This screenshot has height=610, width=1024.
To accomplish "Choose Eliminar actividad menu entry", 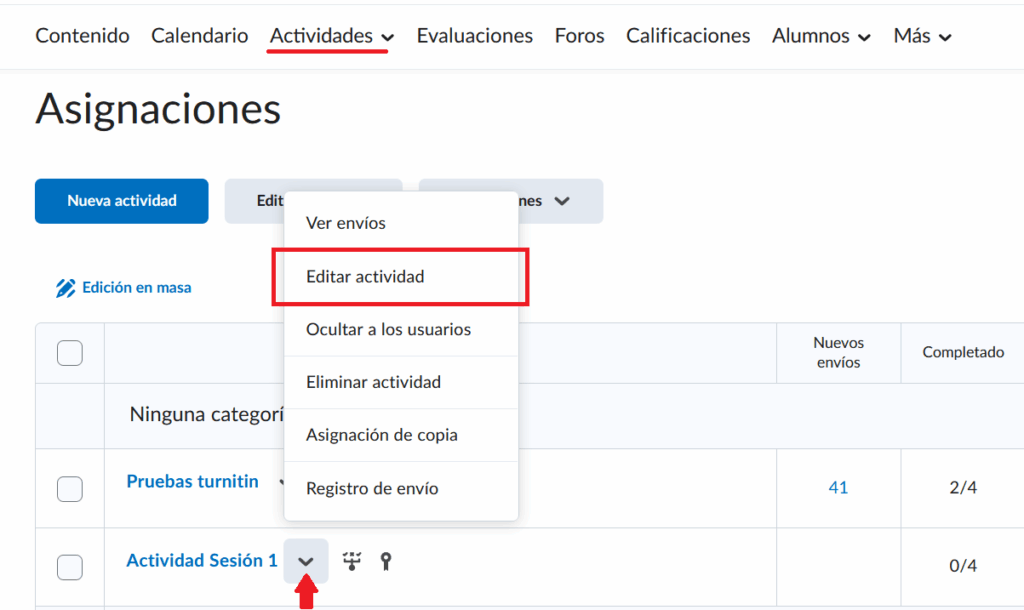I will (x=373, y=382).
